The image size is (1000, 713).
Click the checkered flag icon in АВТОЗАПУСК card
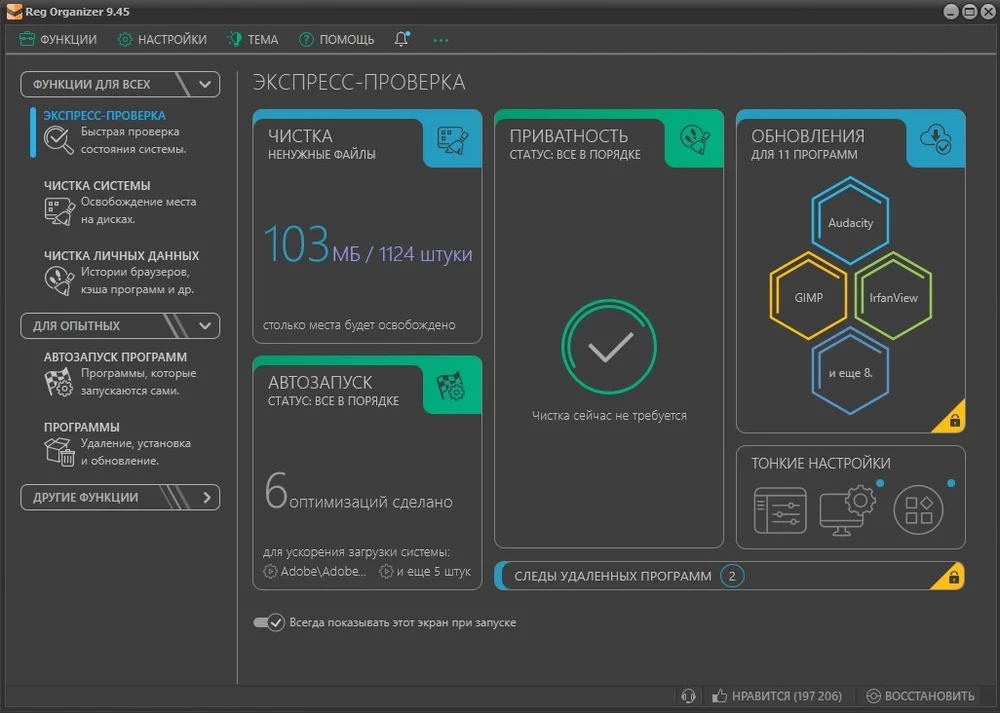(x=452, y=386)
